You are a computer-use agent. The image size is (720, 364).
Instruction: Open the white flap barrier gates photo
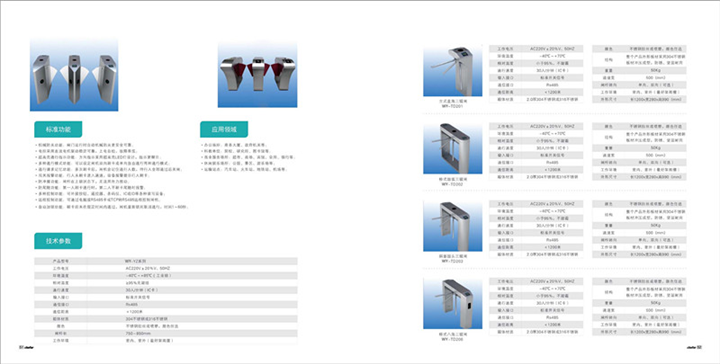[x=74, y=74]
